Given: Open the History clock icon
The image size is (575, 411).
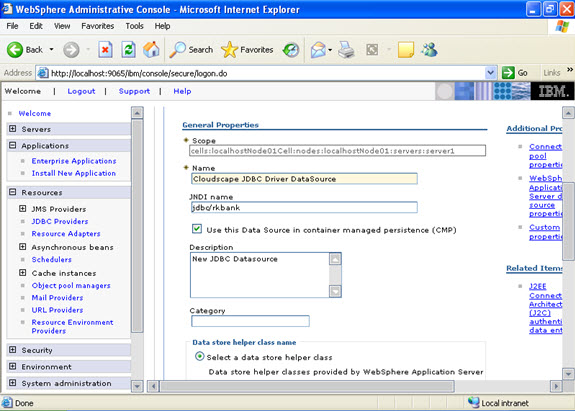Looking at the screenshot, I should [x=291, y=50].
